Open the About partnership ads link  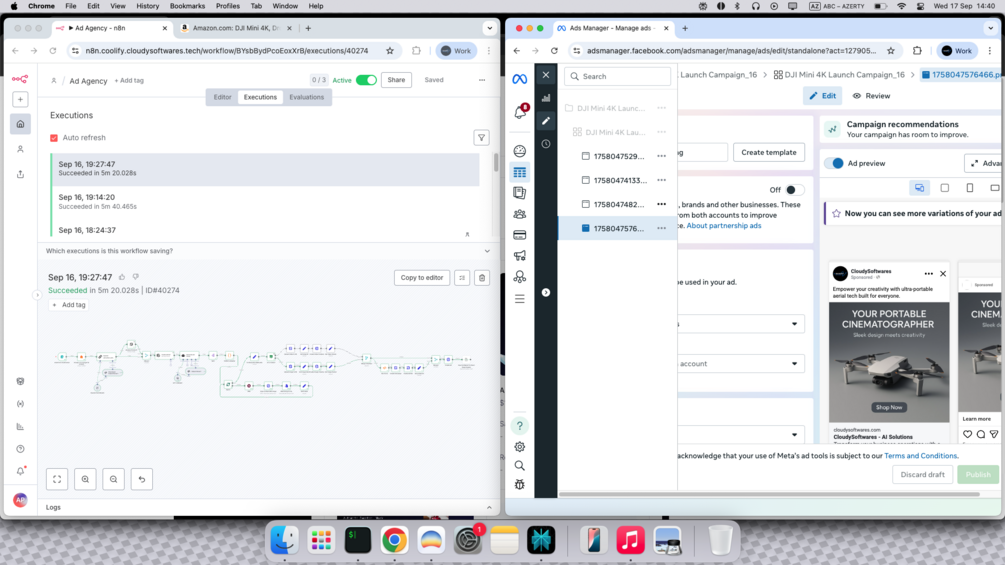click(x=724, y=225)
